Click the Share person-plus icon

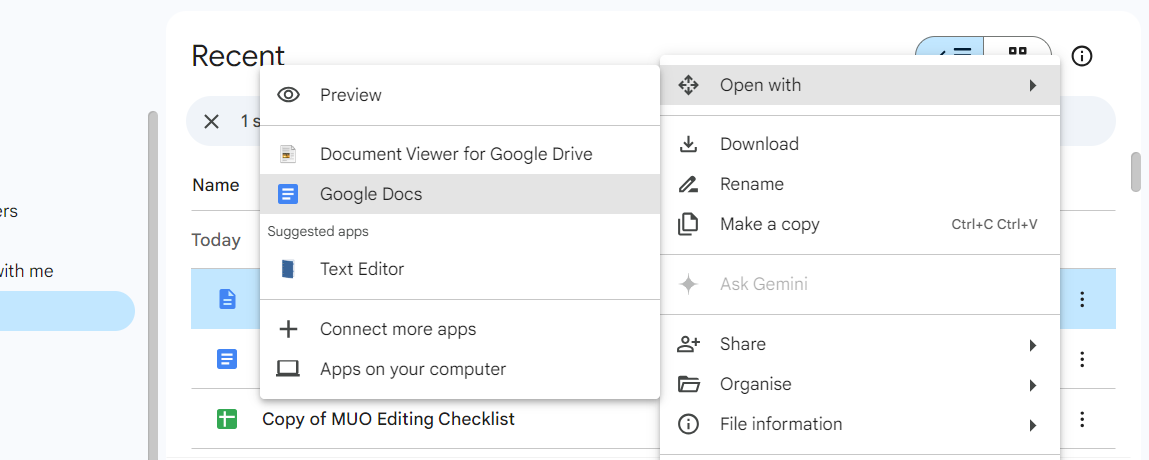click(x=688, y=344)
